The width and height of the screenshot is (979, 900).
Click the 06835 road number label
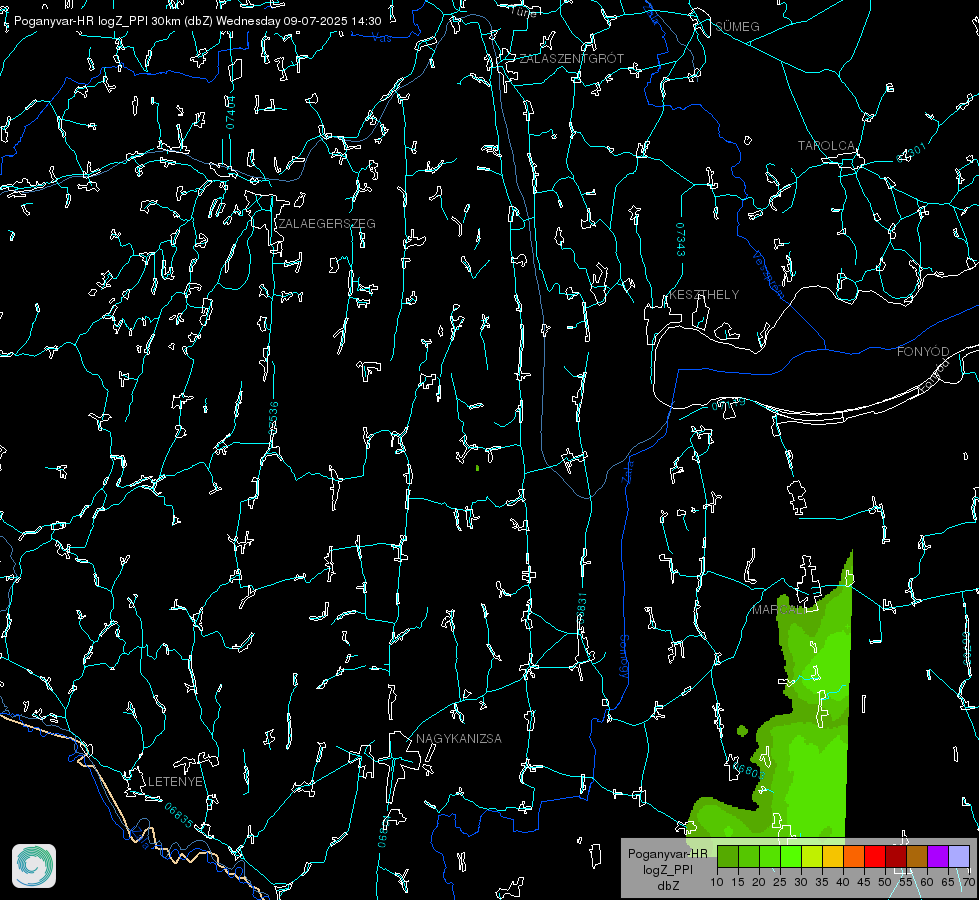coord(179,816)
